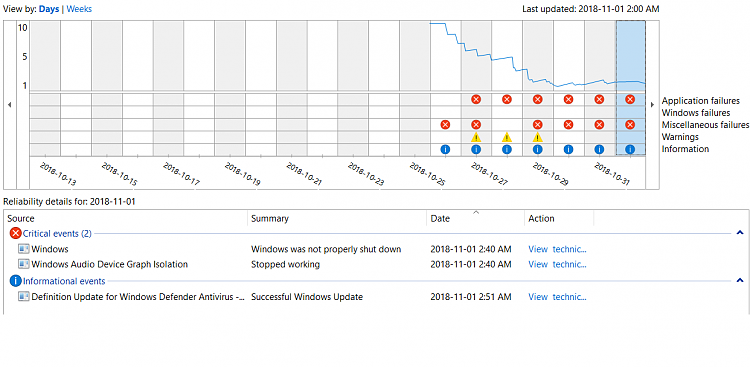Click the '2018-10-25' date axis label
The height and width of the screenshot is (367, 750).
click(x=428, y=174)
